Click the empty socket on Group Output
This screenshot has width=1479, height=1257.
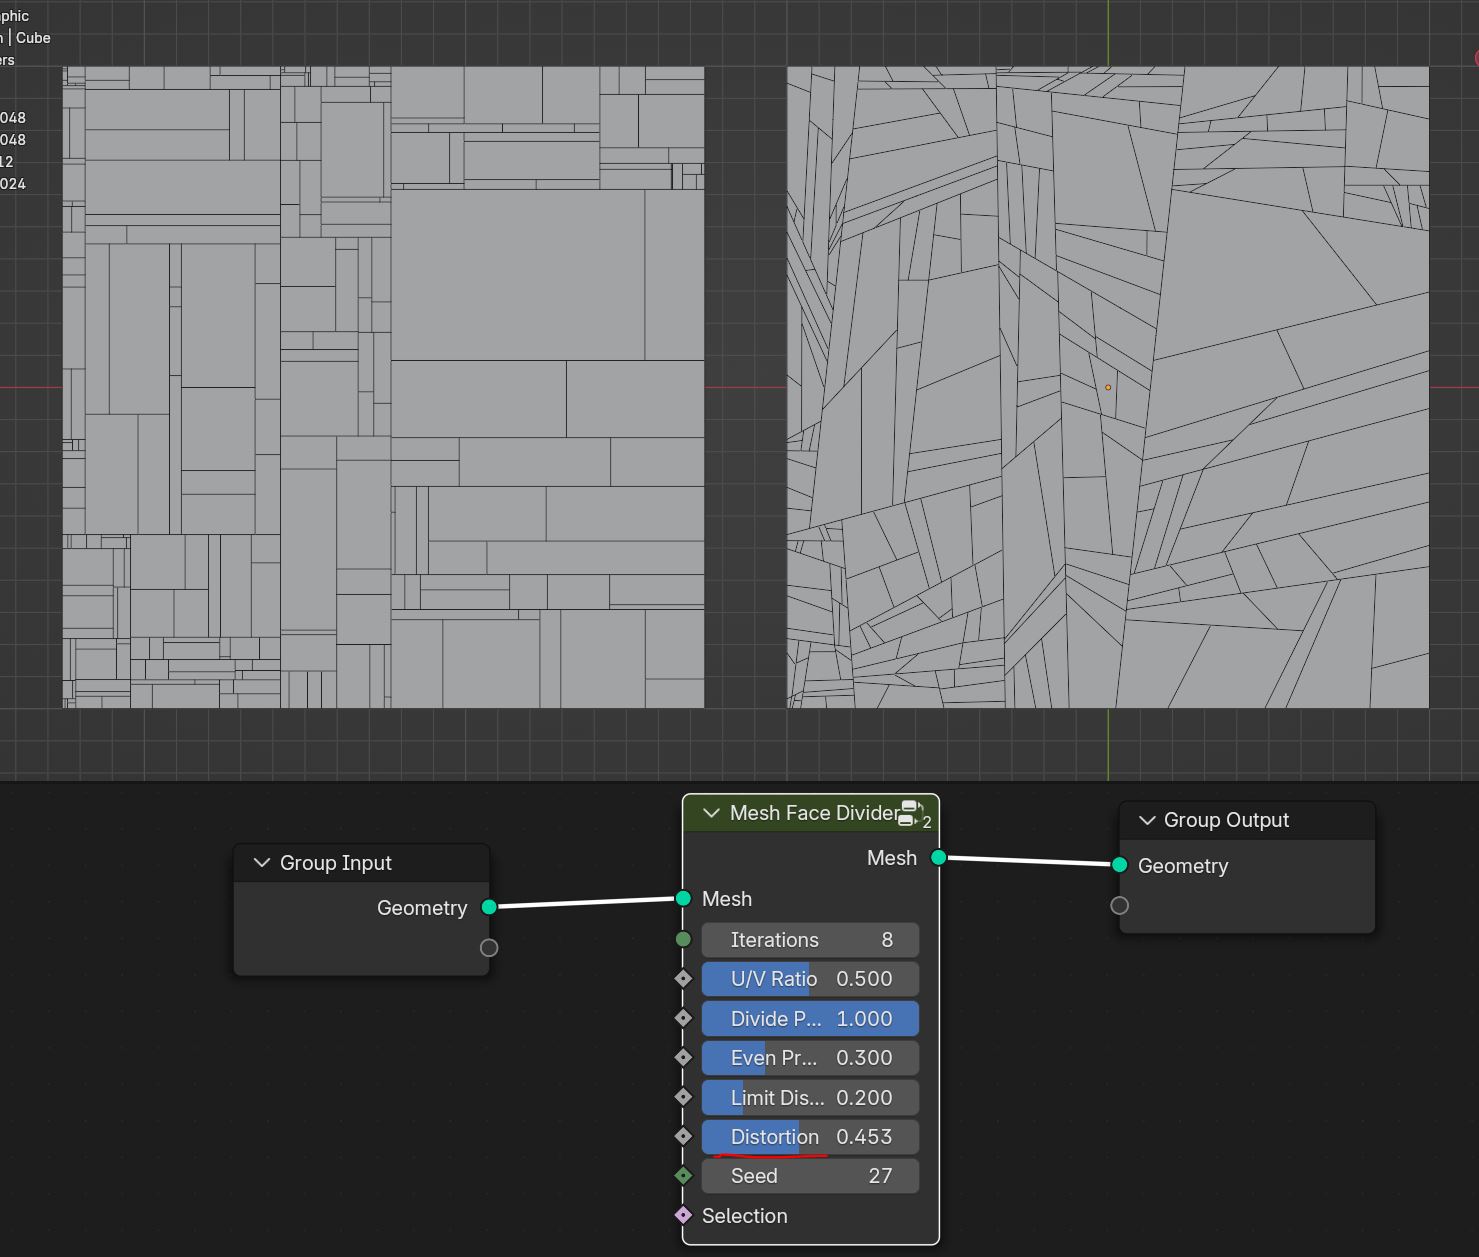(x=1120, y=905)
